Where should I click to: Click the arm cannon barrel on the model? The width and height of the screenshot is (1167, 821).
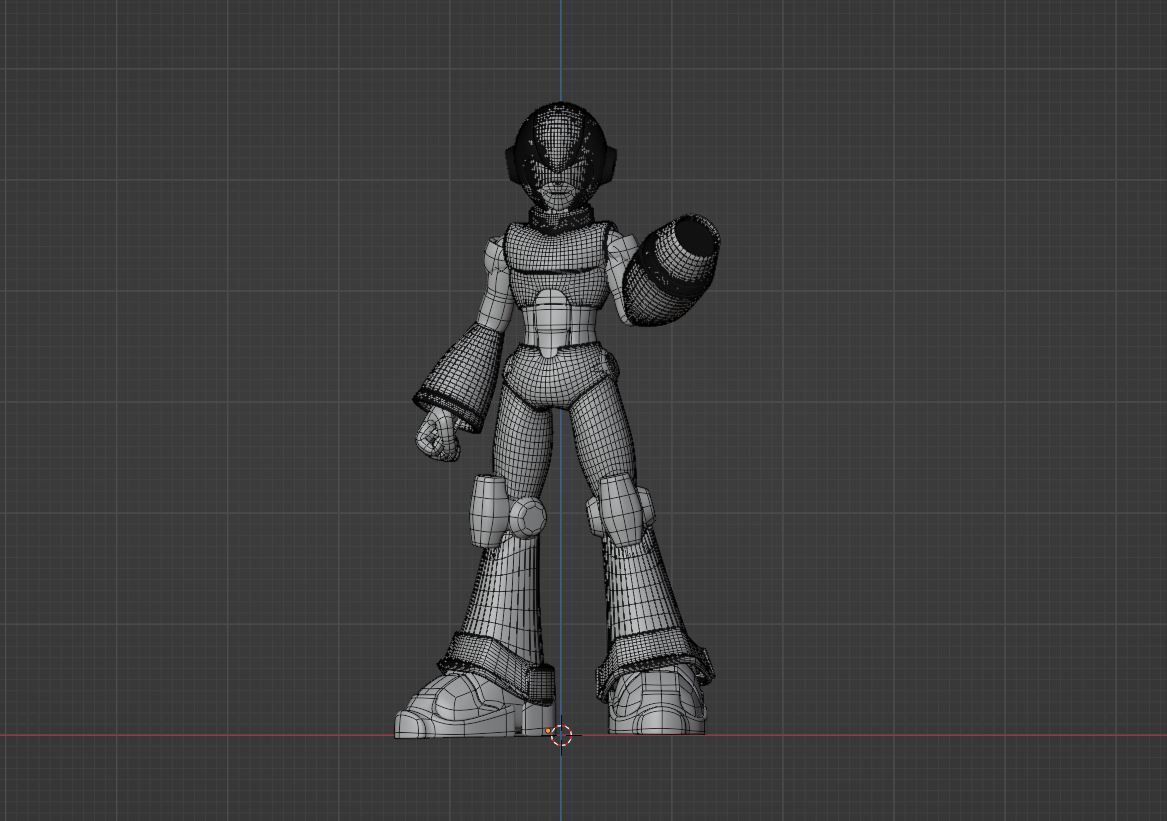pyautogui.click(x=670, y=270)
